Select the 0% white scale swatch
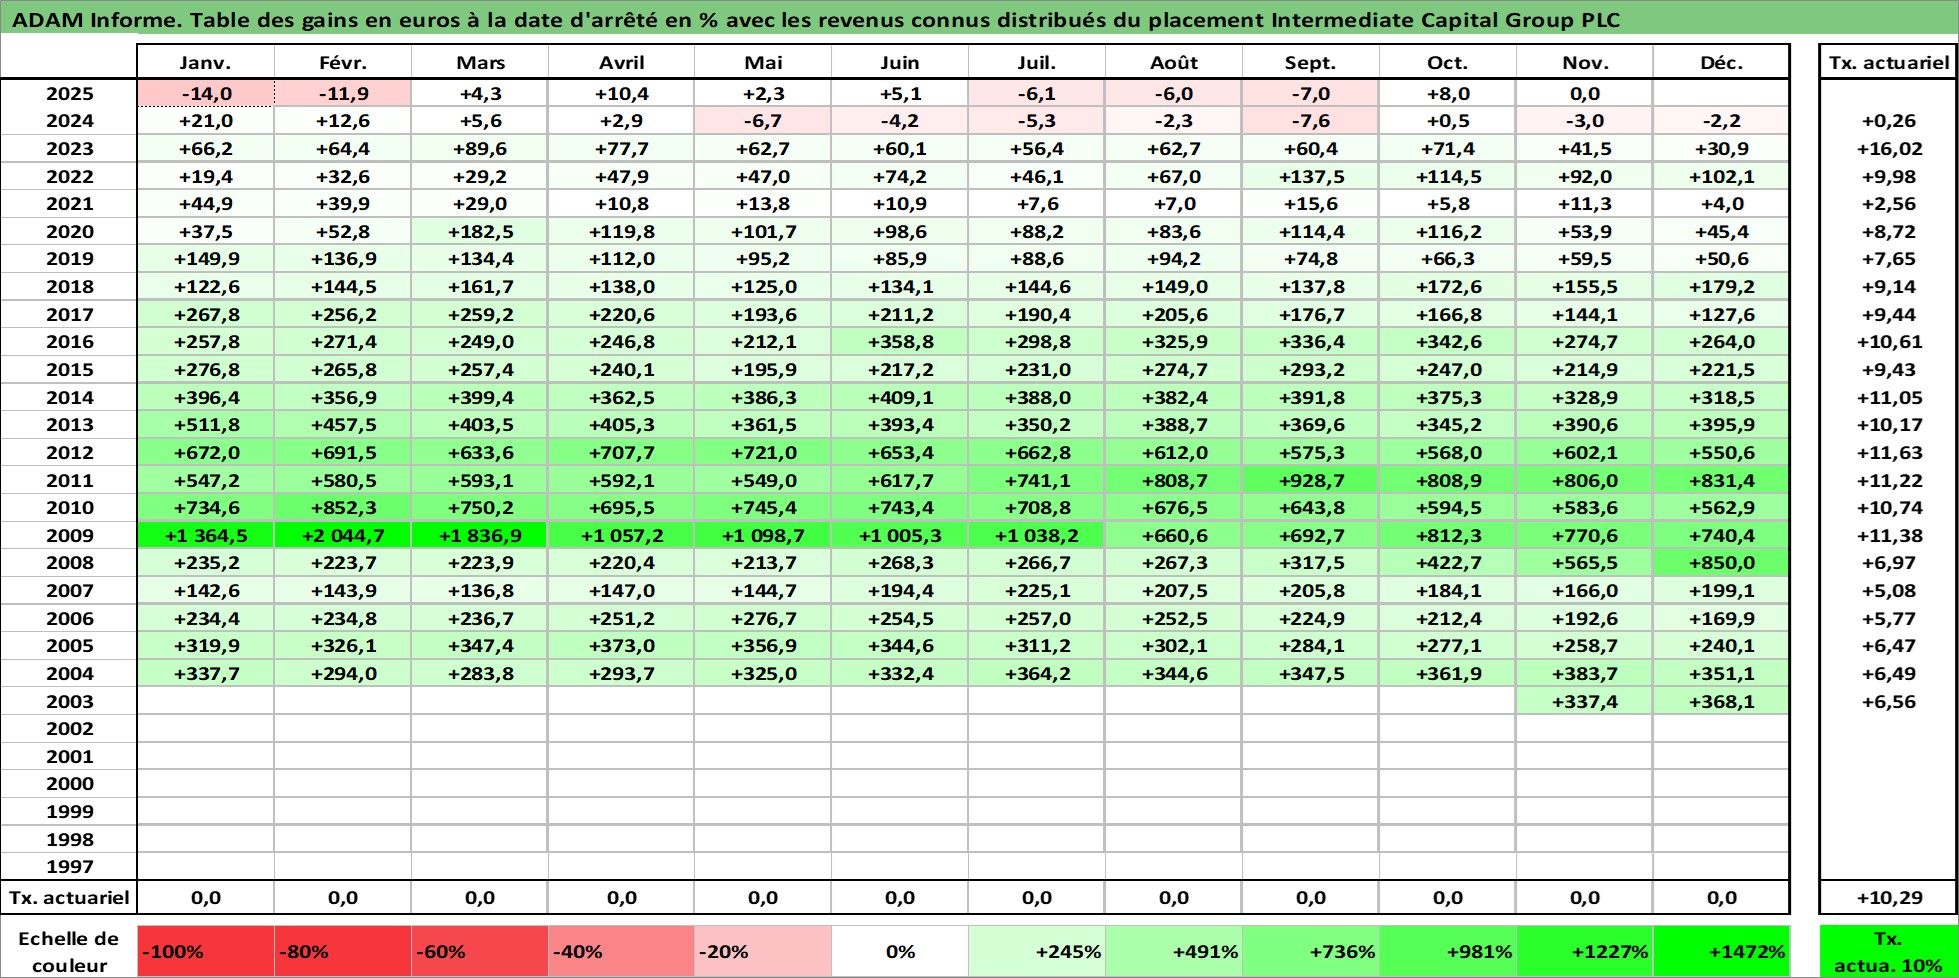The height and width of the screenshot is (978, 1959). (900, 952)
